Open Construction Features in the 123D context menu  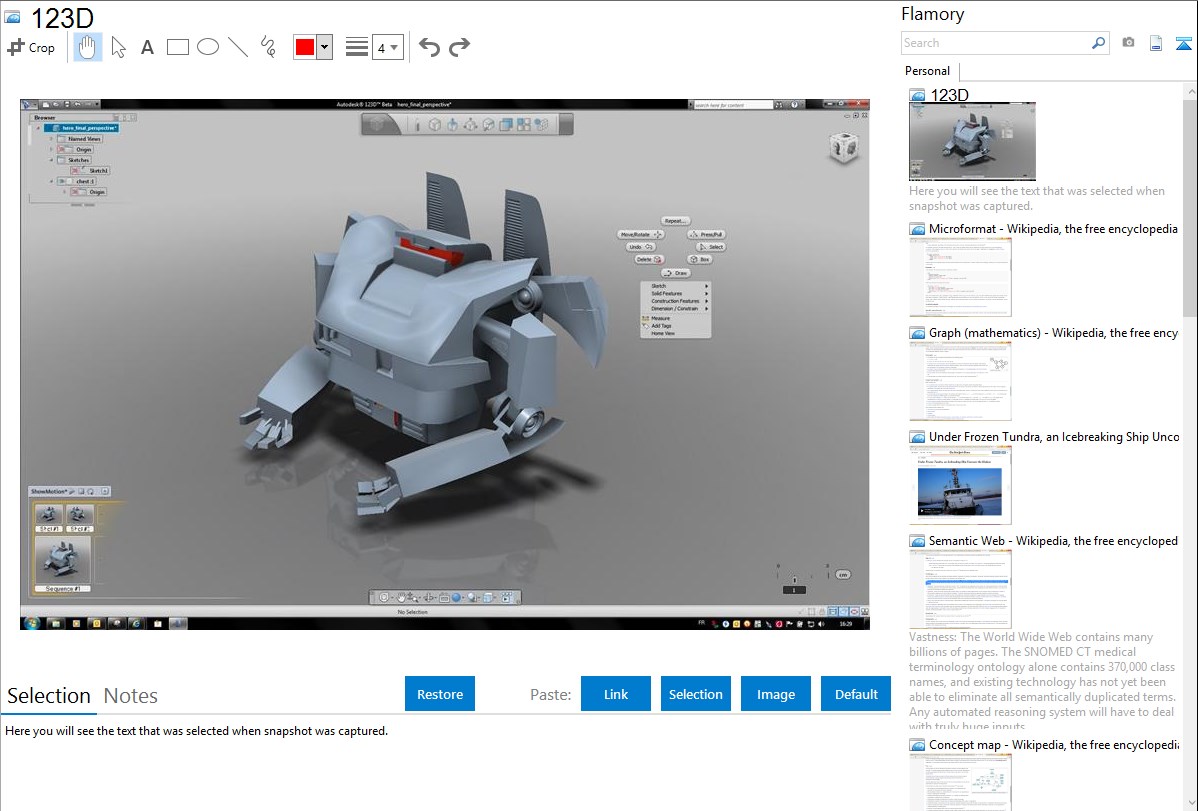tap(676, 301)
